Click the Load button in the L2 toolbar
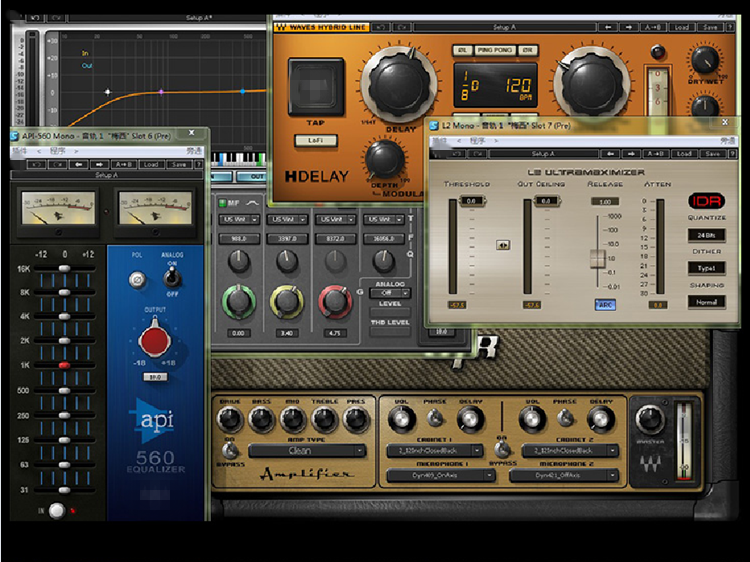The image size is (750, 562). pyautogui.click(x=684, y=154)
